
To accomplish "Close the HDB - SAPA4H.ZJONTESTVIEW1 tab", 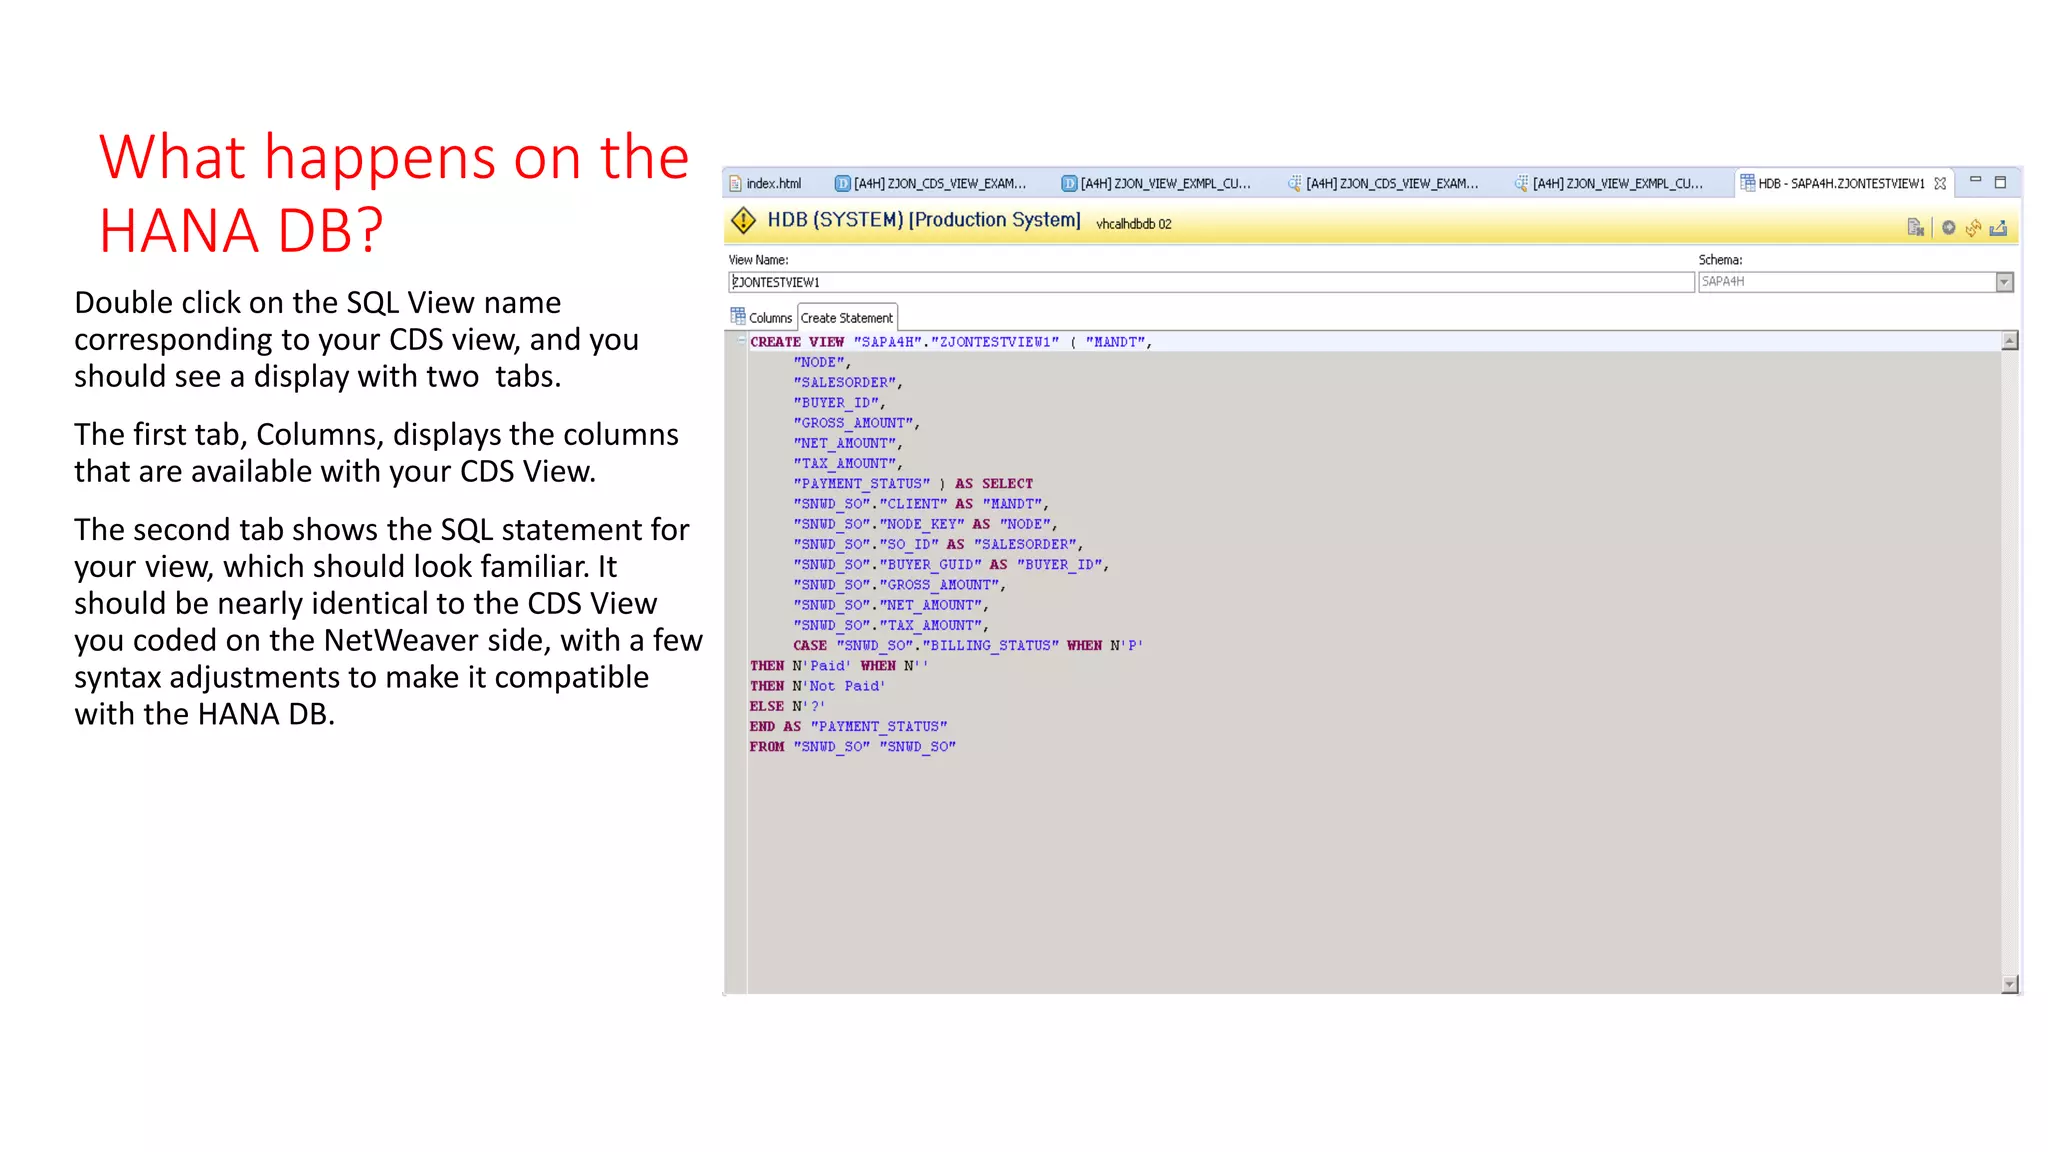I will 1940,184.
